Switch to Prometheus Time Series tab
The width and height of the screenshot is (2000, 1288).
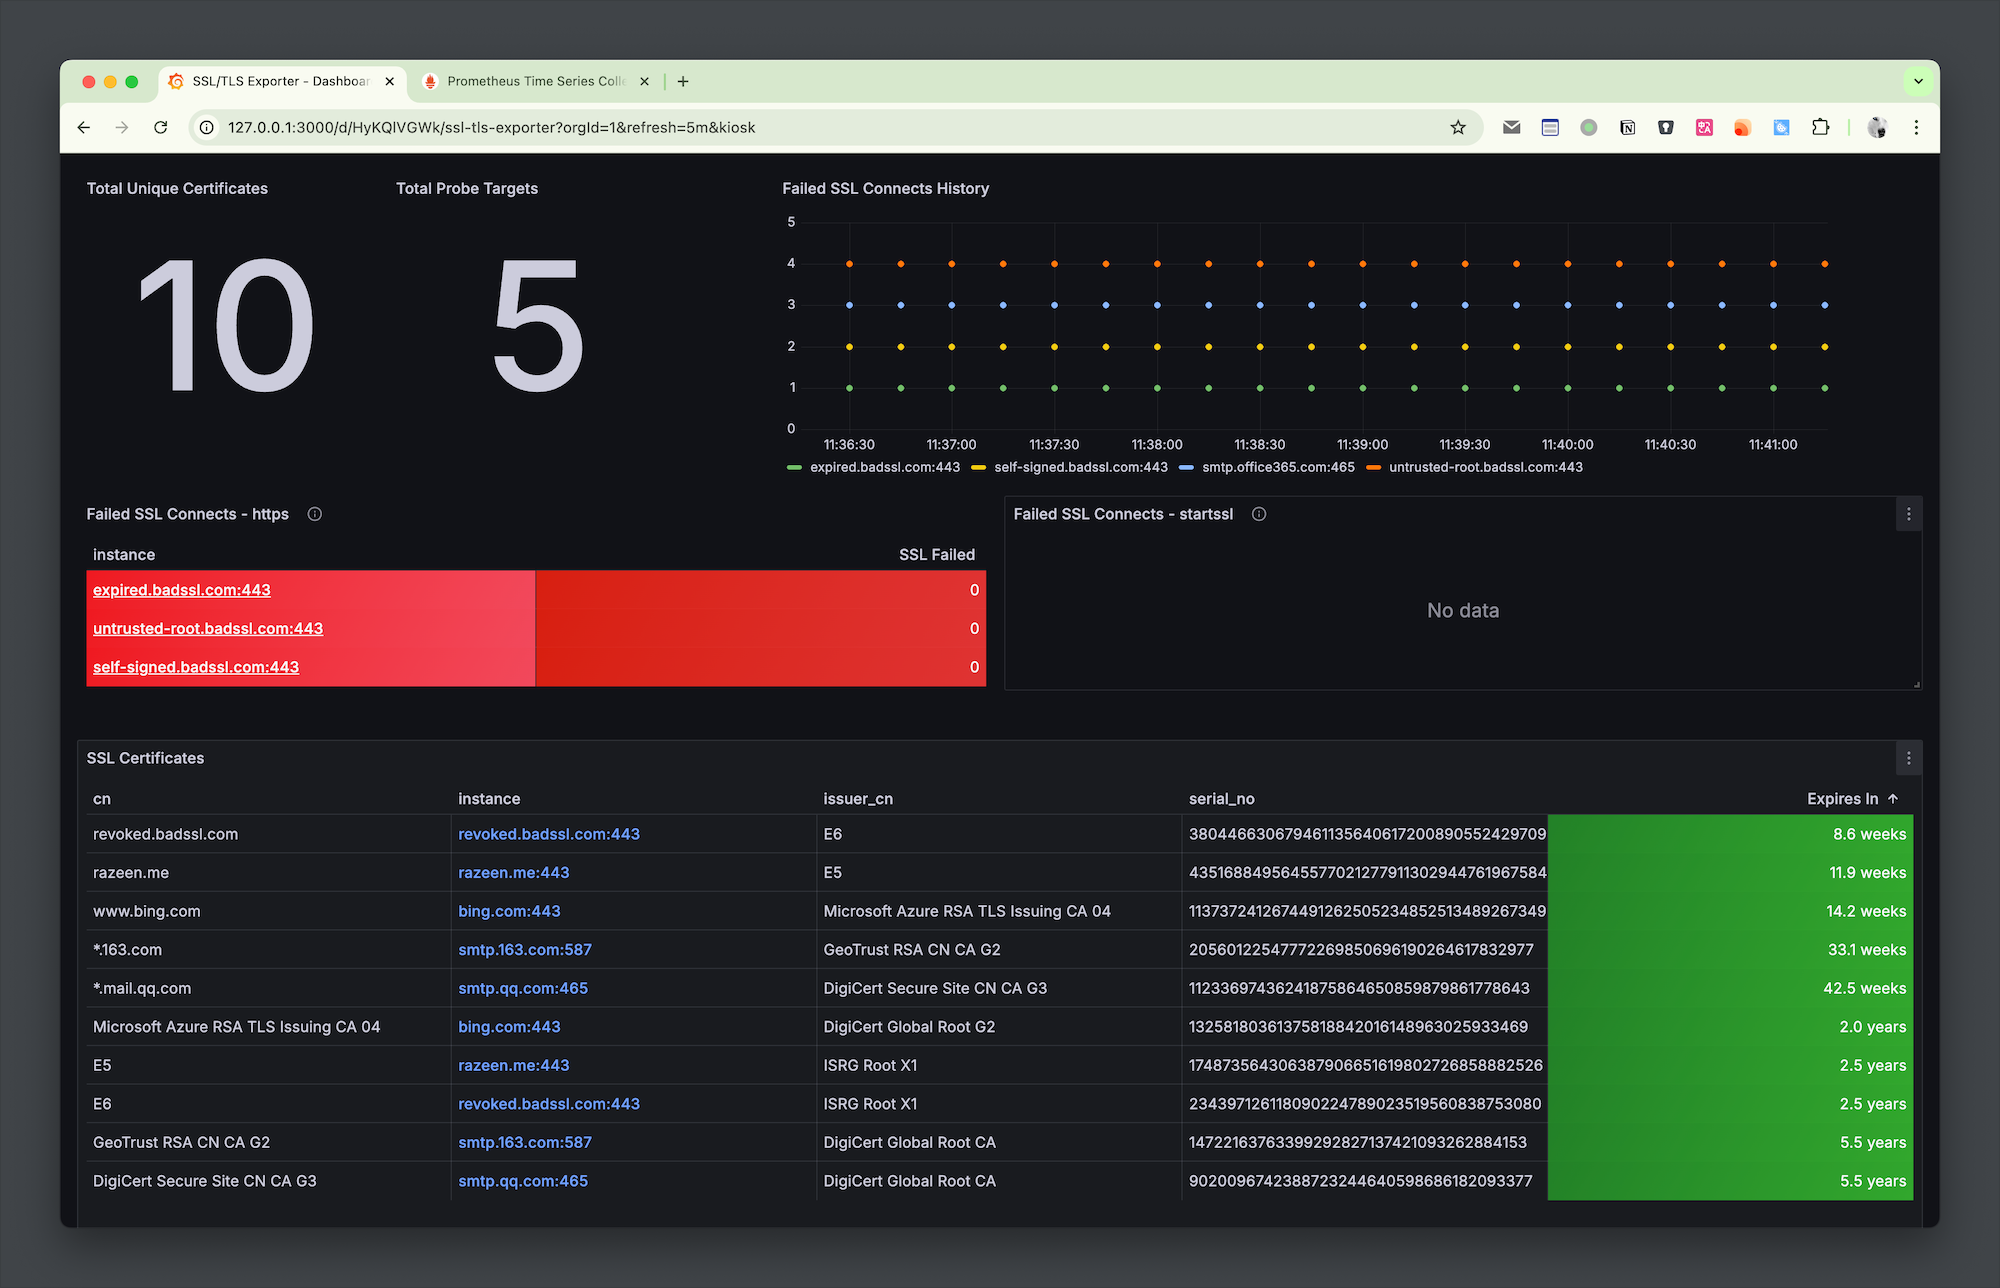(538, 82)
